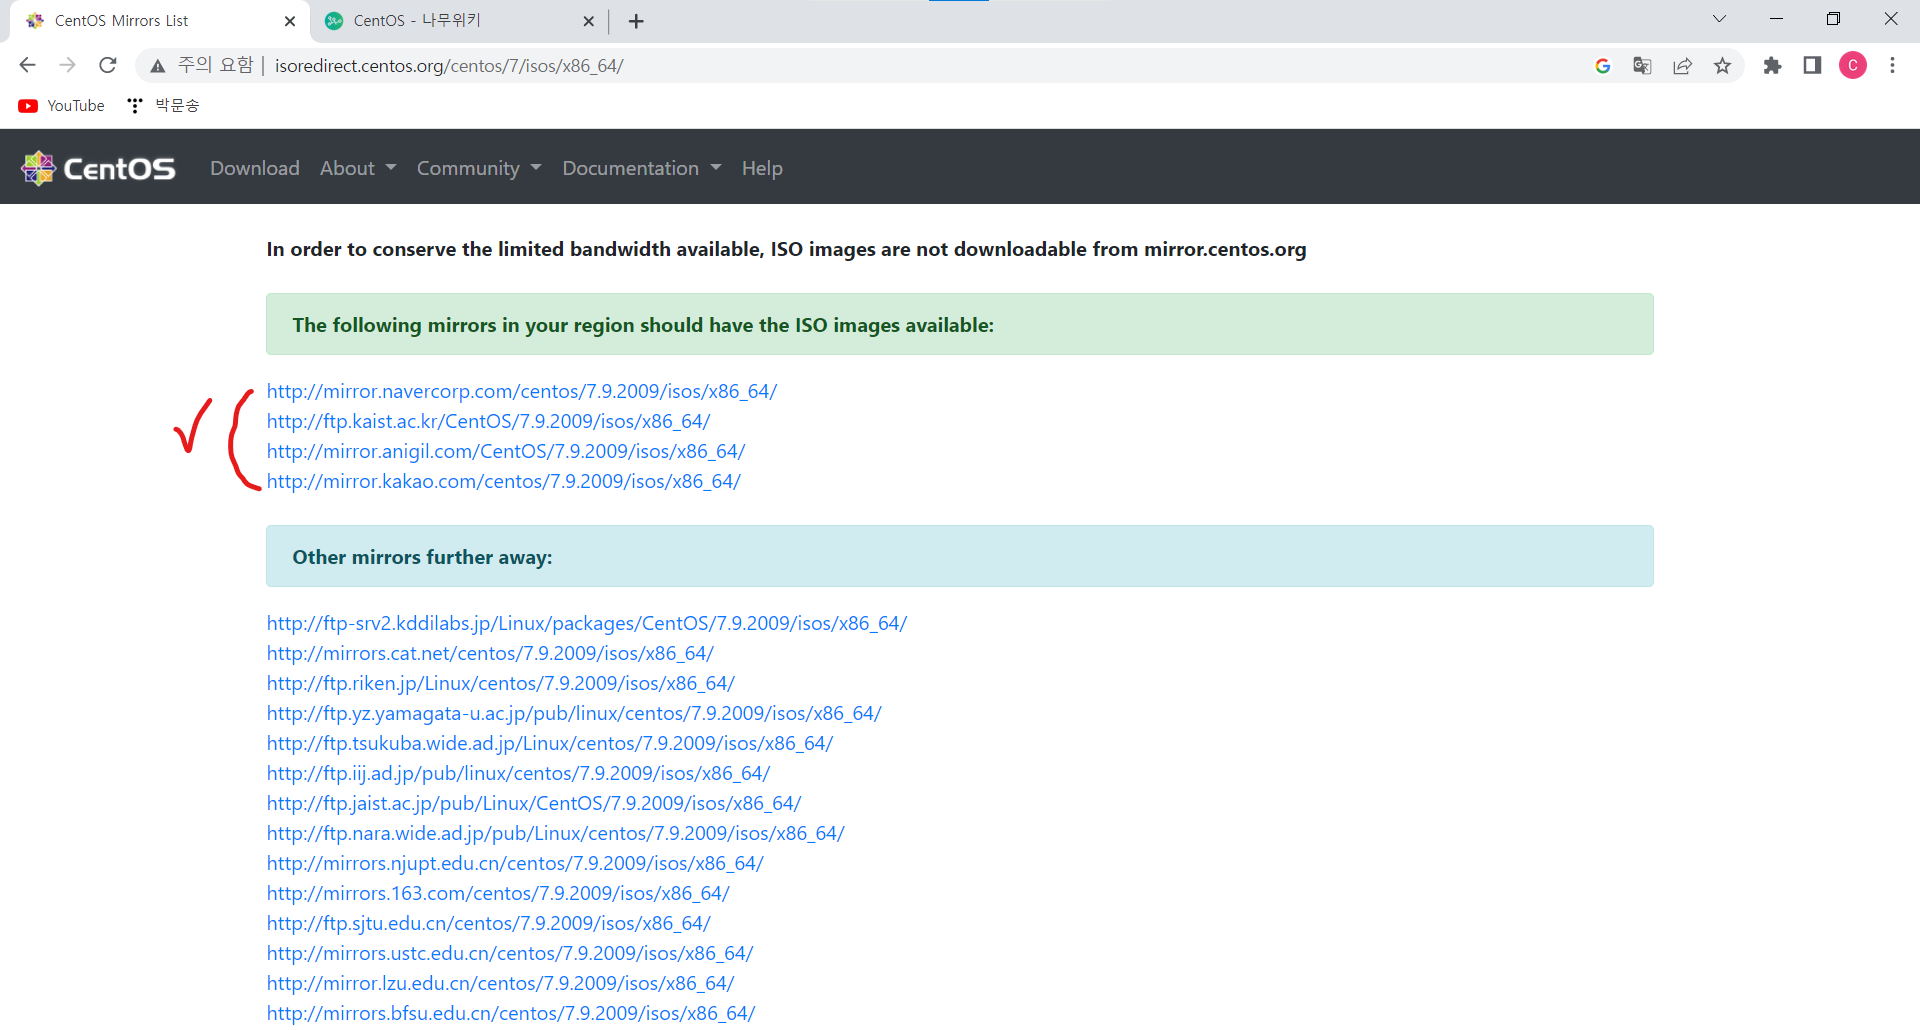Click the limited bandwidth notice text
This screenshot has height=1030, width=1920.
point(786,249)
